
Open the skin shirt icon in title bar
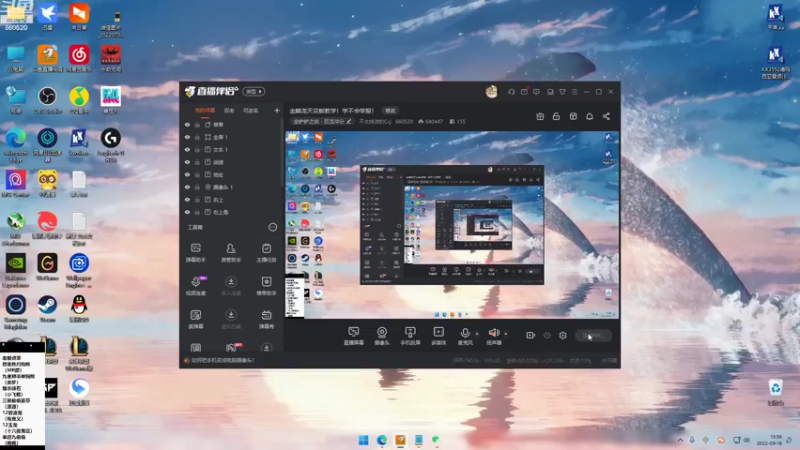562,92
